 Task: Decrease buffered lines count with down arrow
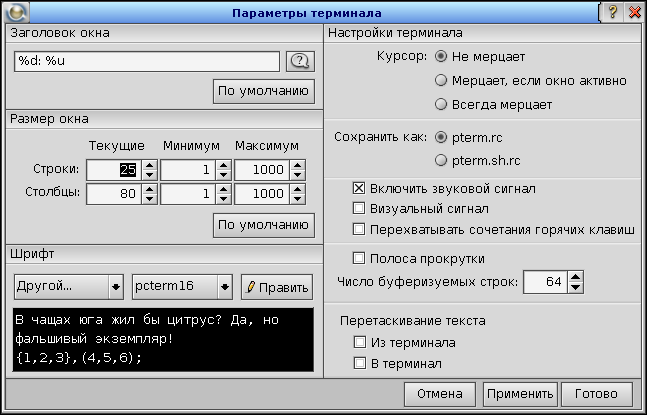point(574,289)
